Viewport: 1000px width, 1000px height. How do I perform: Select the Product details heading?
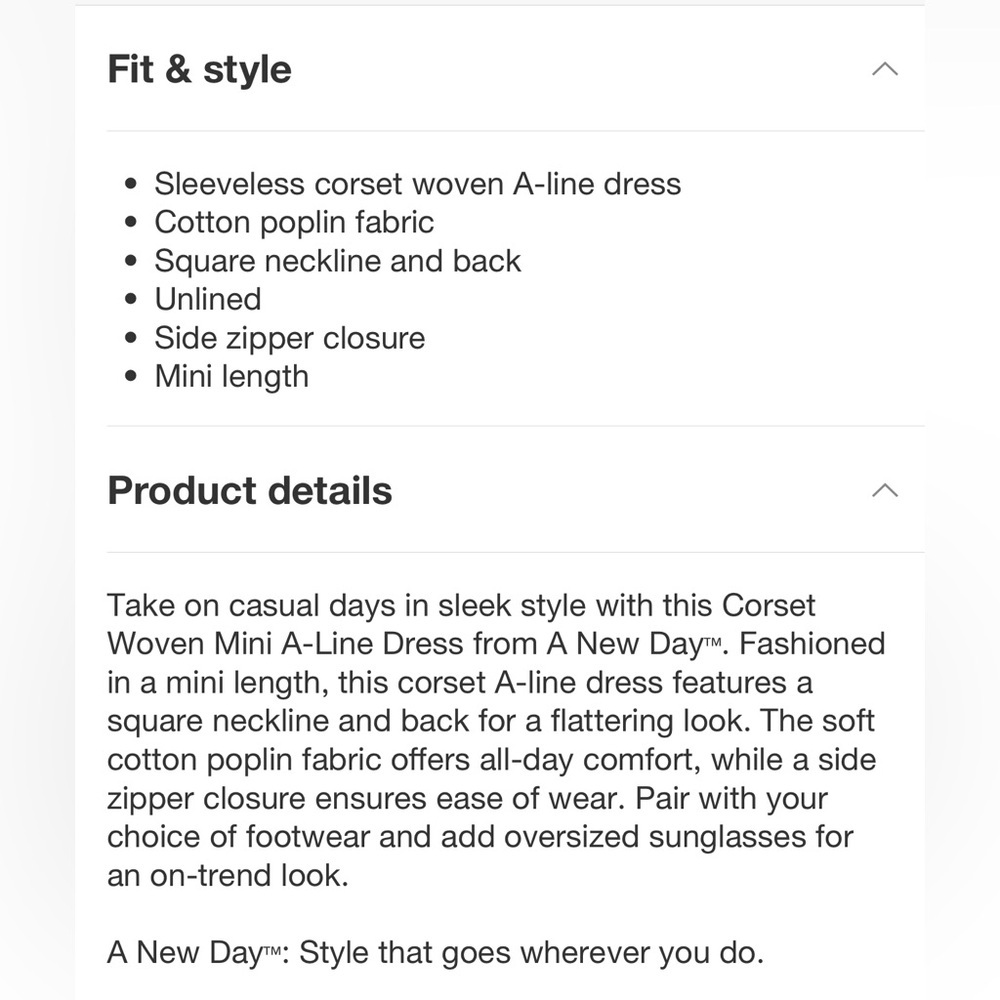point(249,490)
